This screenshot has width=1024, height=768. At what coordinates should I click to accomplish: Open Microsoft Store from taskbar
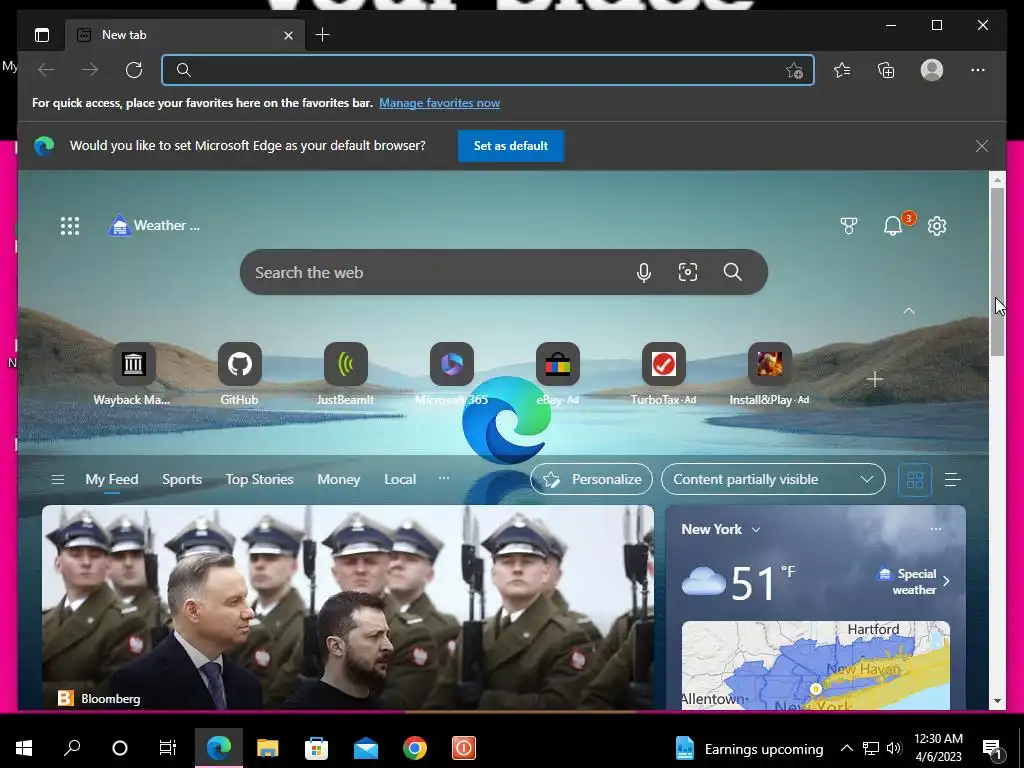point(316,748)
